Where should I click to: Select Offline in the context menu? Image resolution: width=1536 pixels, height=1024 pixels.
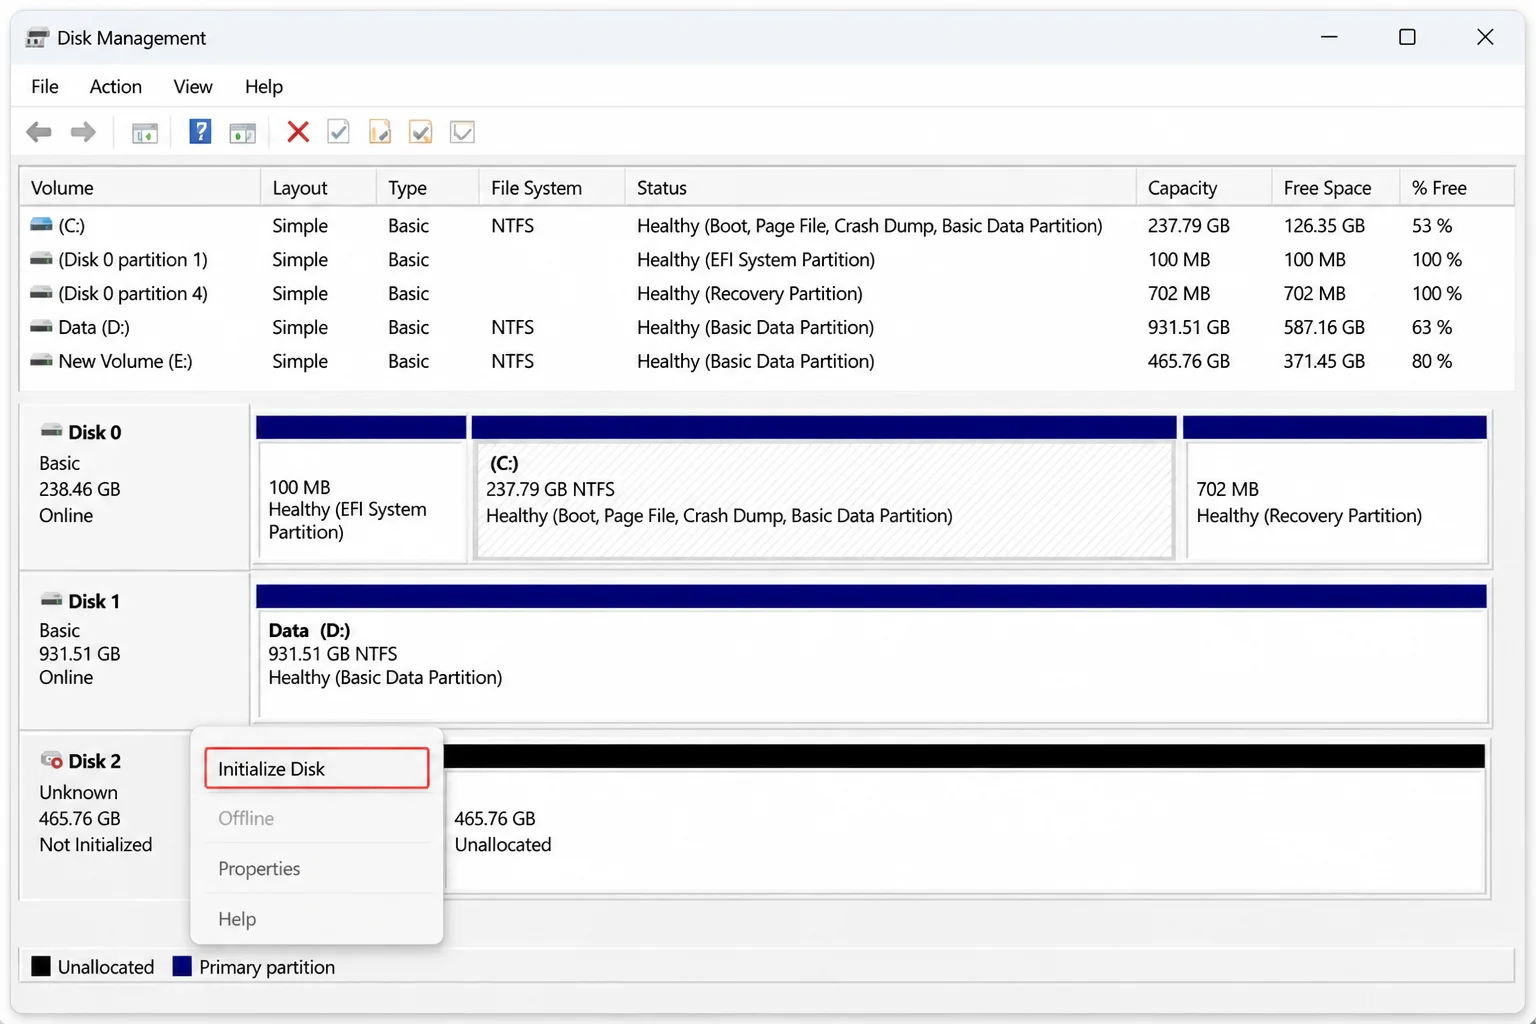click(317, 818)
